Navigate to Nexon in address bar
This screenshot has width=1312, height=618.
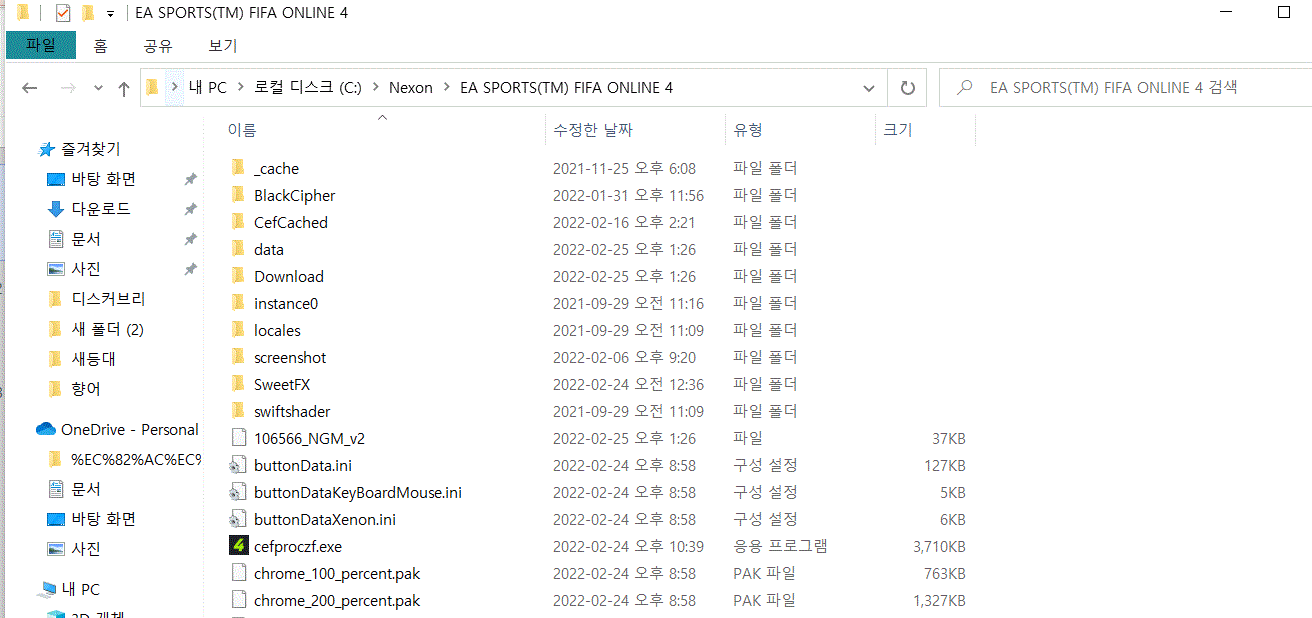tap(411, 88)
